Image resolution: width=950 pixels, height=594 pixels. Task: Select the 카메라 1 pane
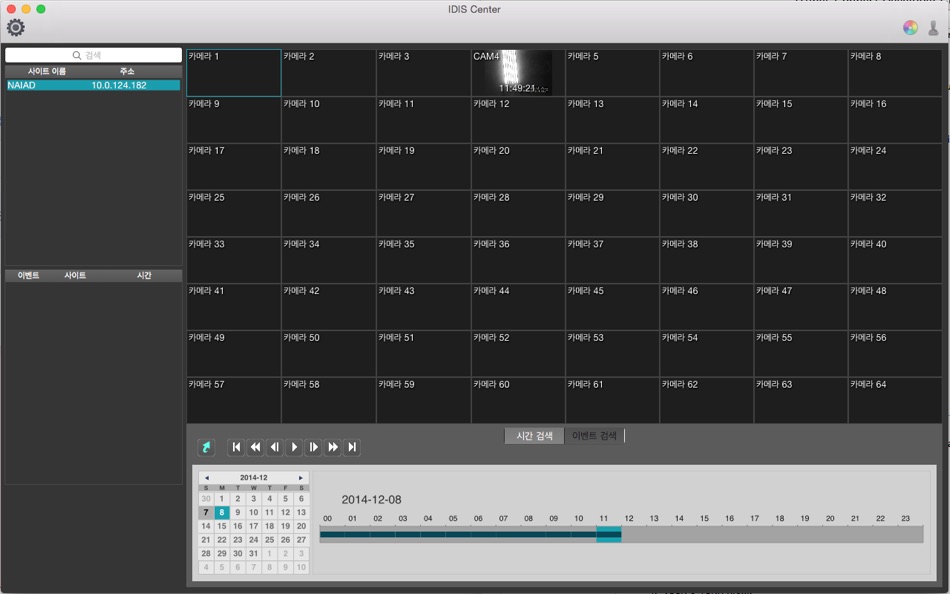[x=234, y=73]
